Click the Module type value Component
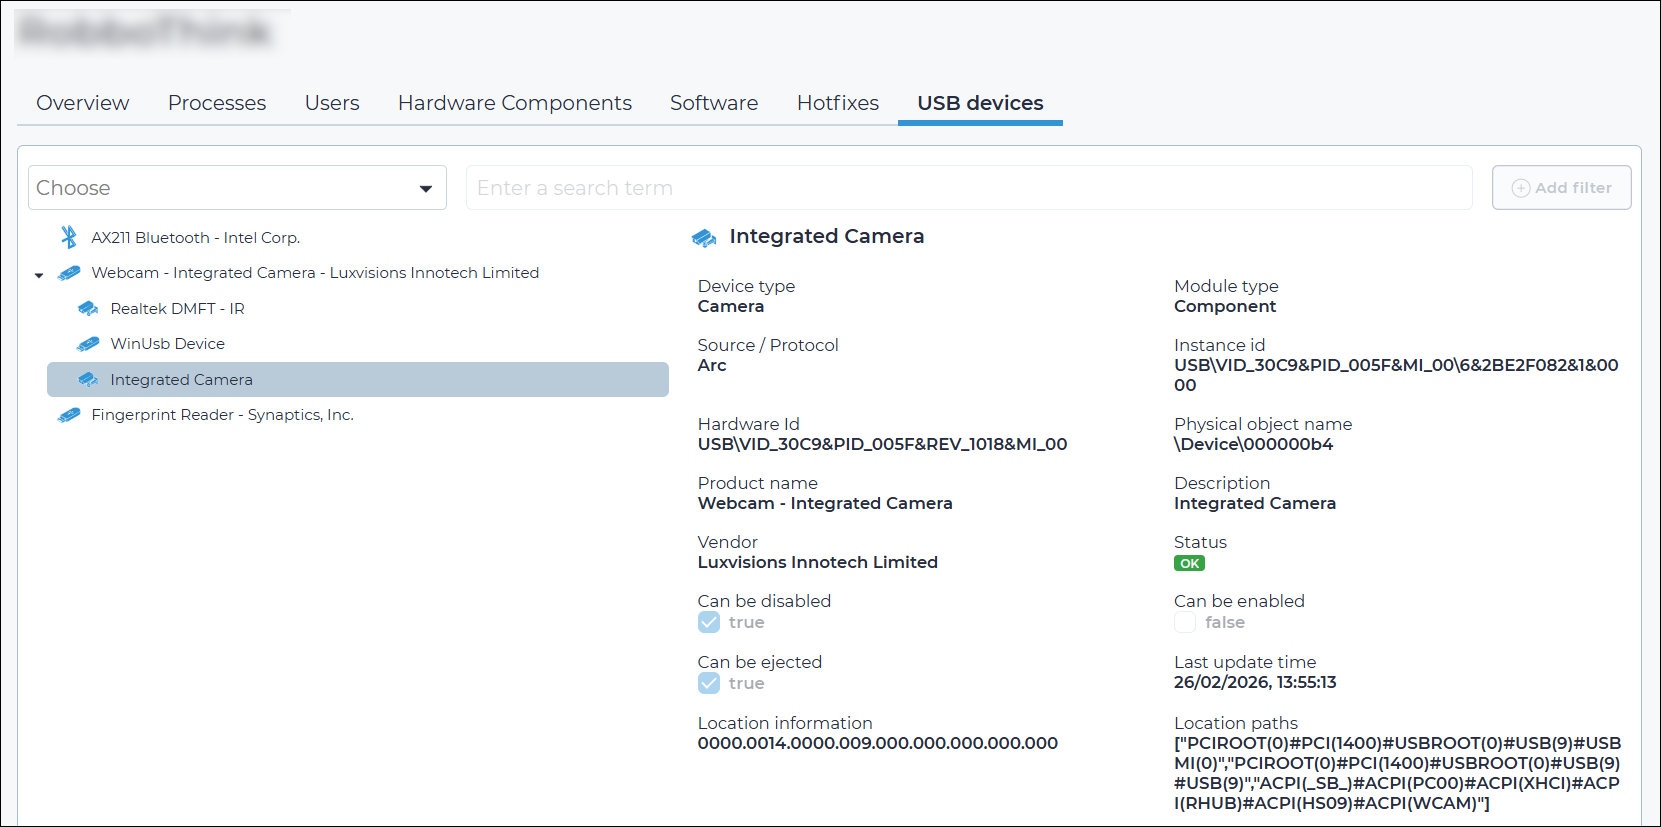 1225,306
